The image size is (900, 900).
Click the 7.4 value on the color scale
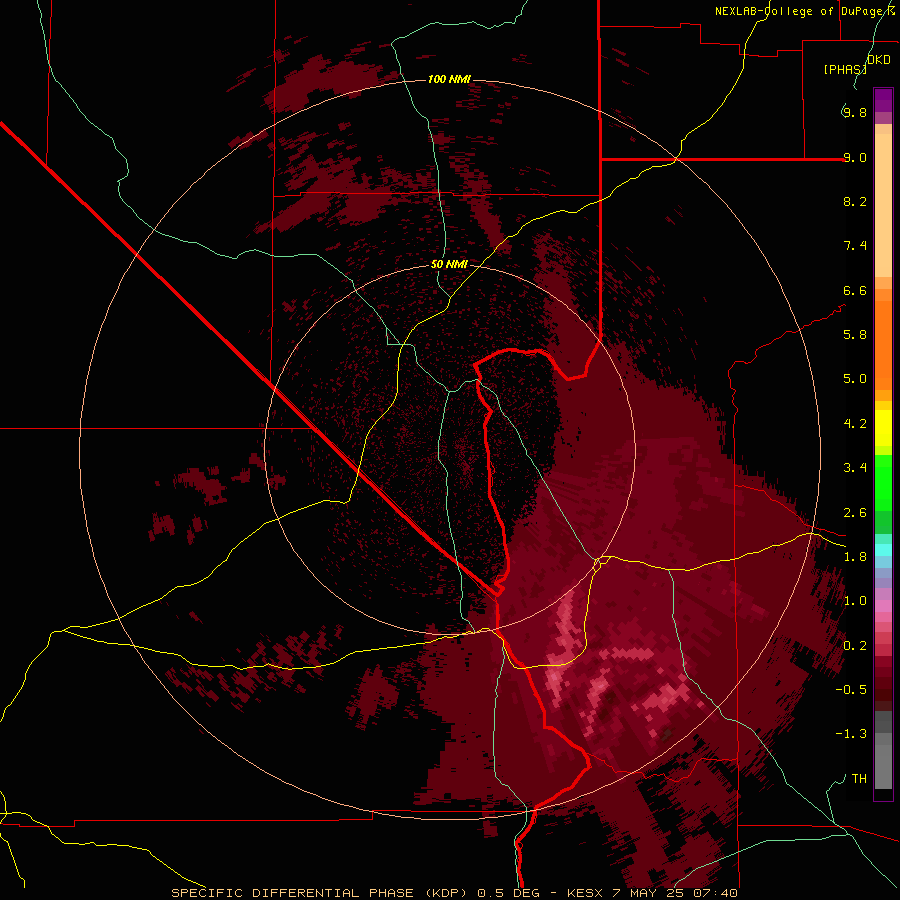tap(855, 246)
